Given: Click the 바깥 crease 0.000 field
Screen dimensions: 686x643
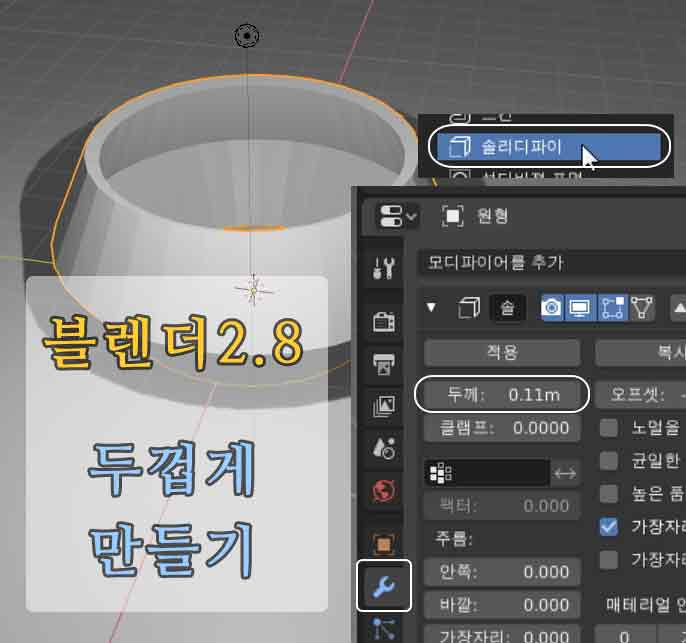Looking at the screenshot, I should [502, 605].
